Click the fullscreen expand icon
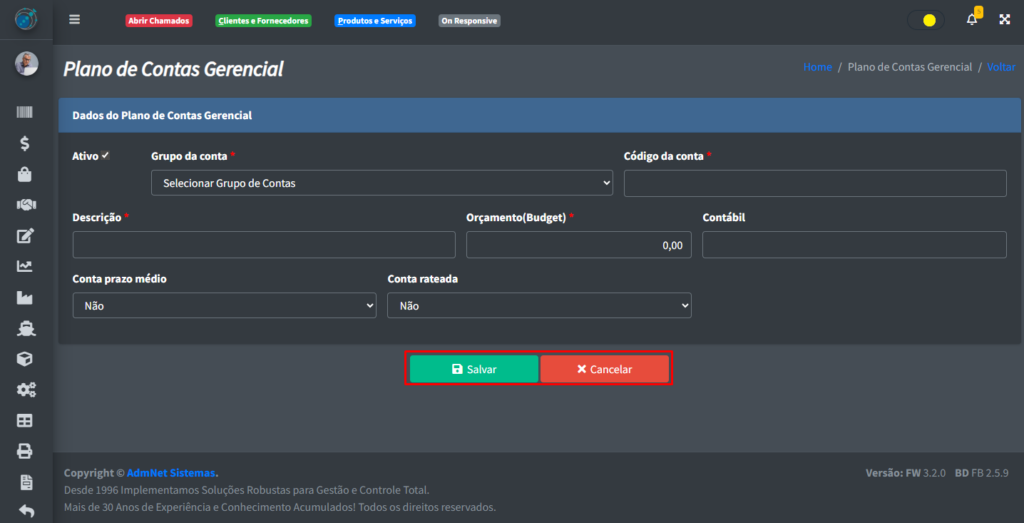The width and height of the screenshot is (1024, 523). (x=1005, y=20)
